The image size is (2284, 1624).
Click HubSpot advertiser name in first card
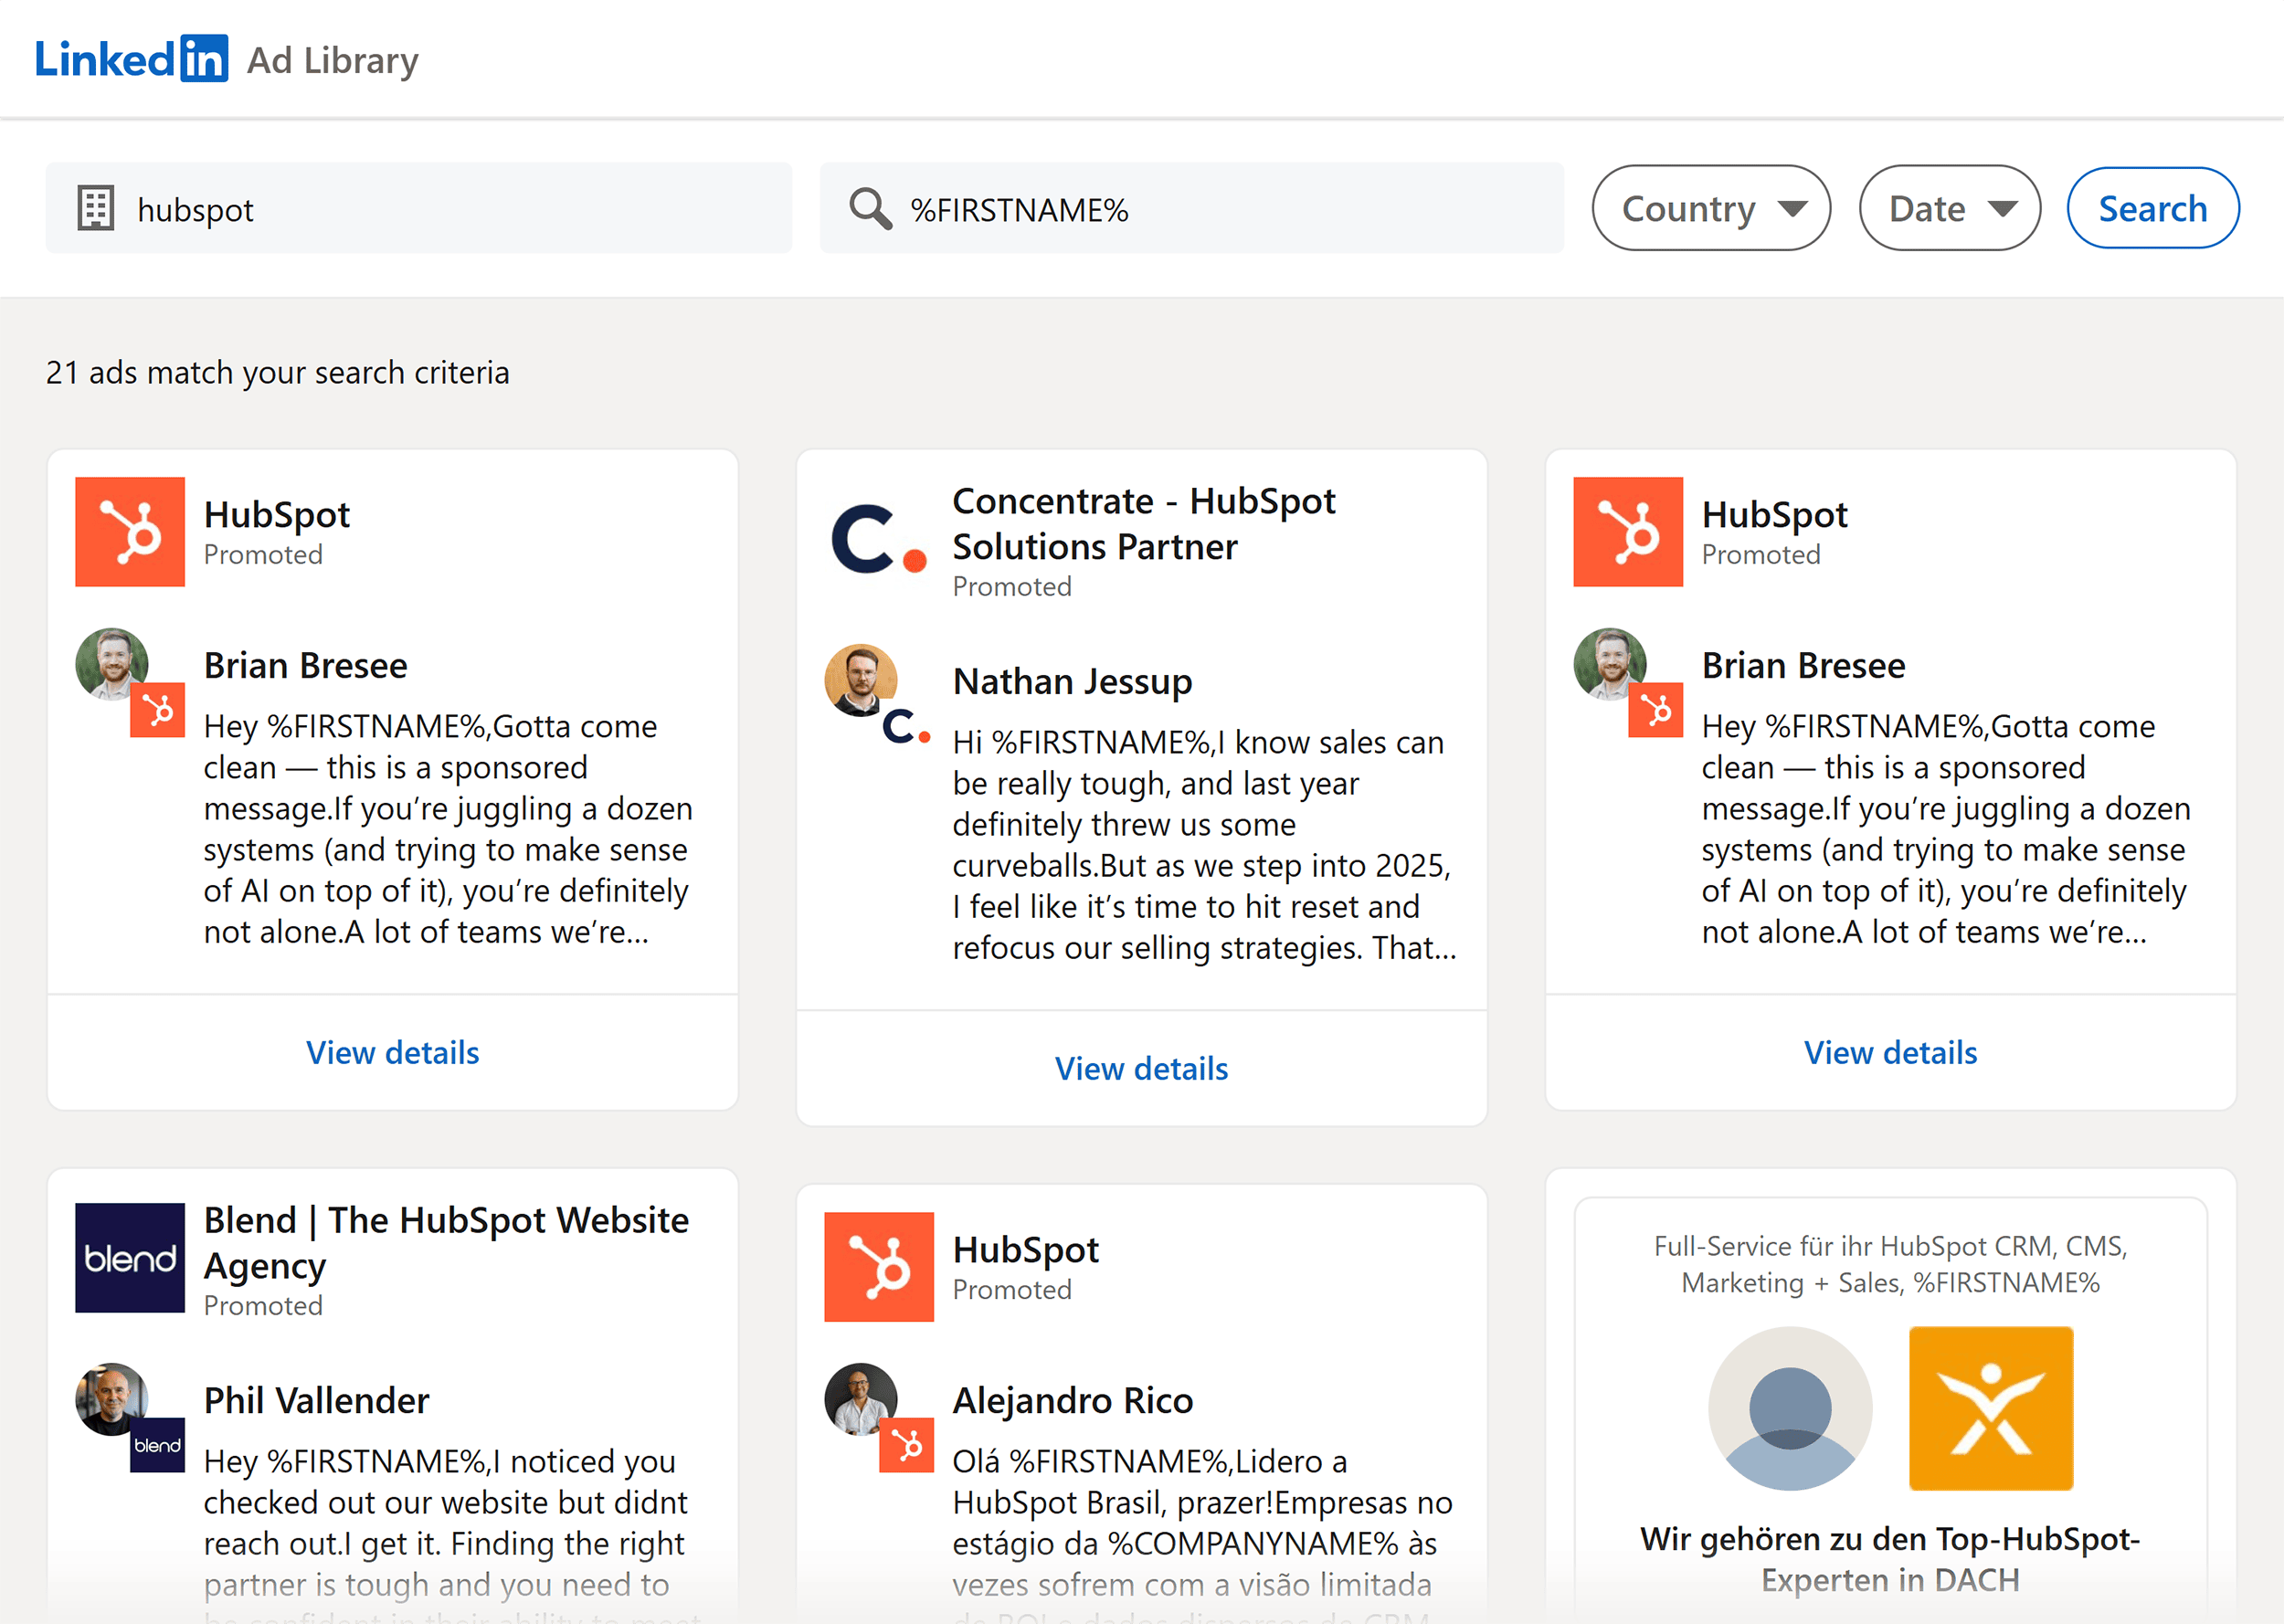[277, 515]
